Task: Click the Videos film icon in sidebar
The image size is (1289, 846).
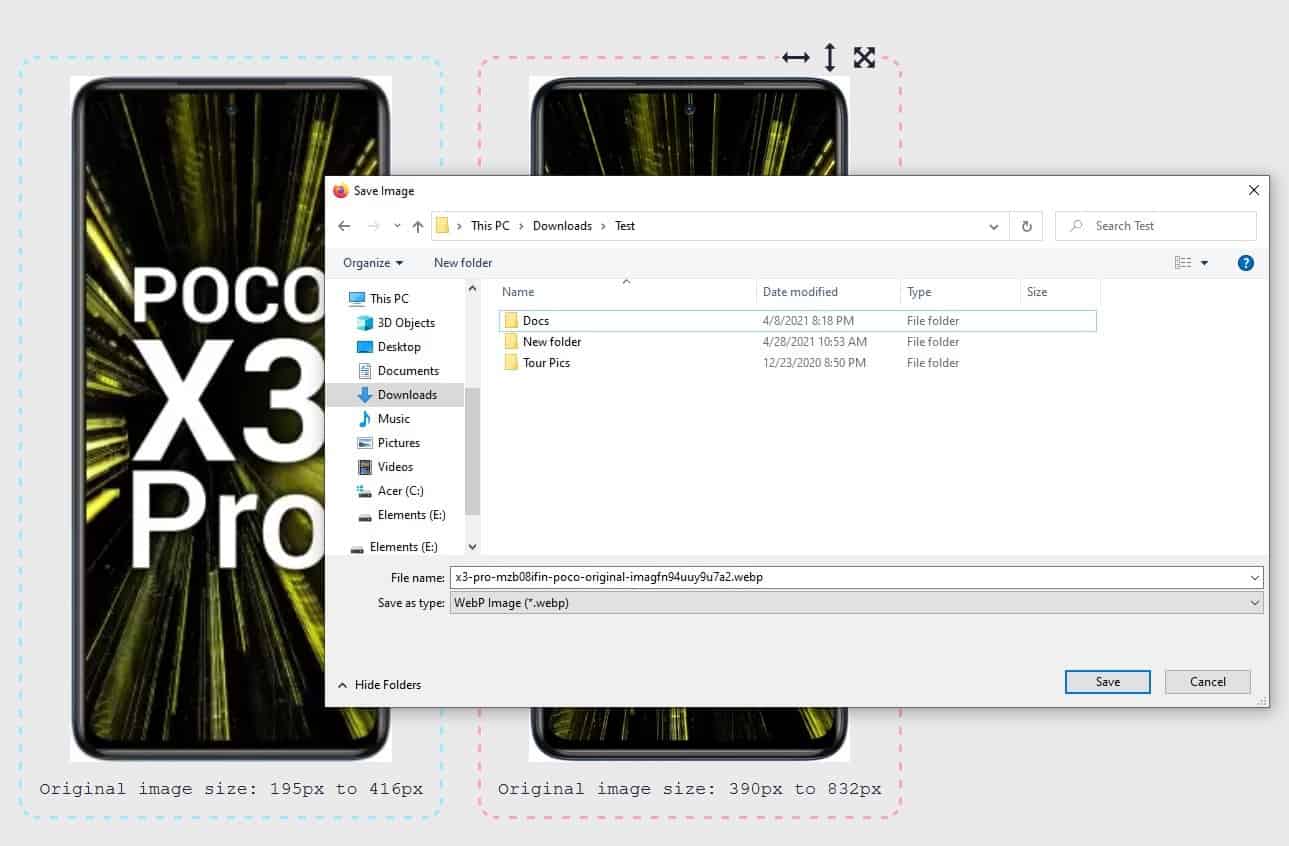Action: point(365,467)
